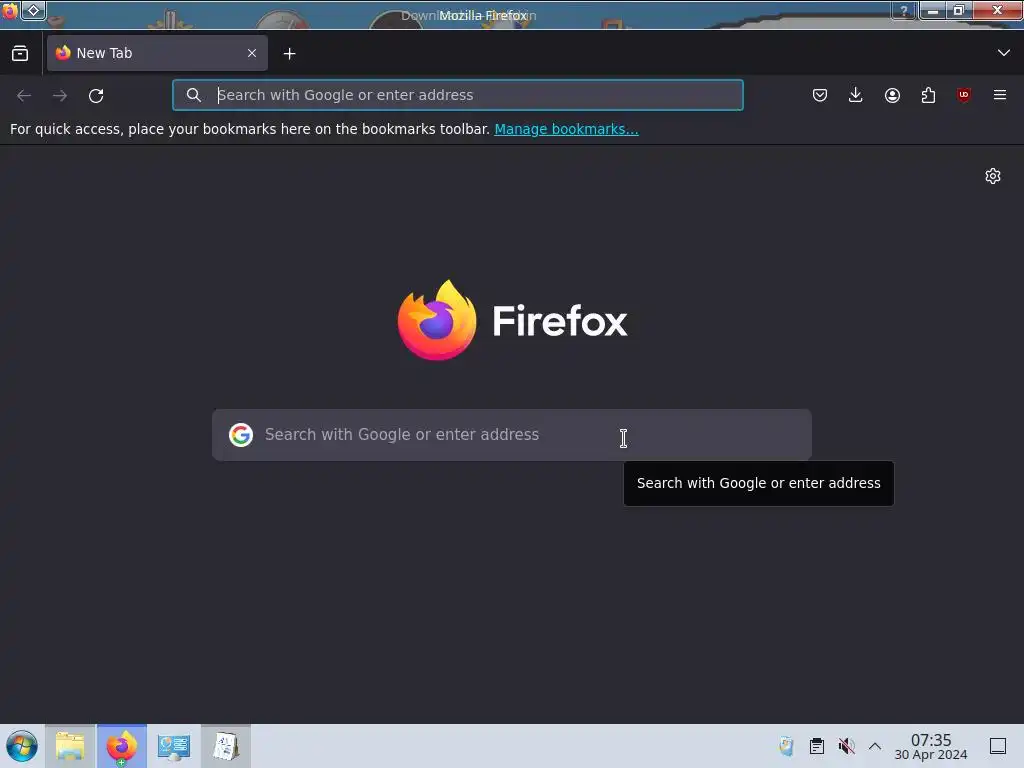Viewport: 1024px width, 768px height.
Task: Open the Extensions puzzle-piece menu
Action: click(928, 95)
